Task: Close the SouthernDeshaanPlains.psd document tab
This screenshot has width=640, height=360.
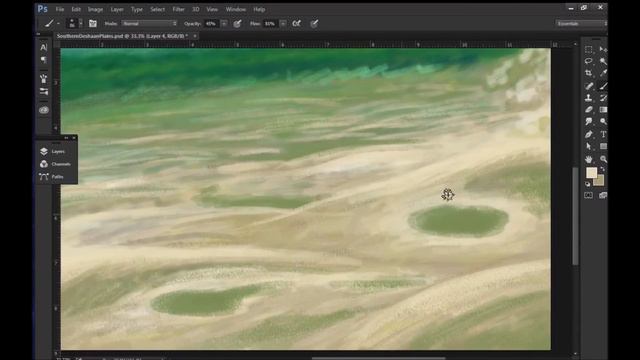Action: pyautogui.click(x=195, y=36)
